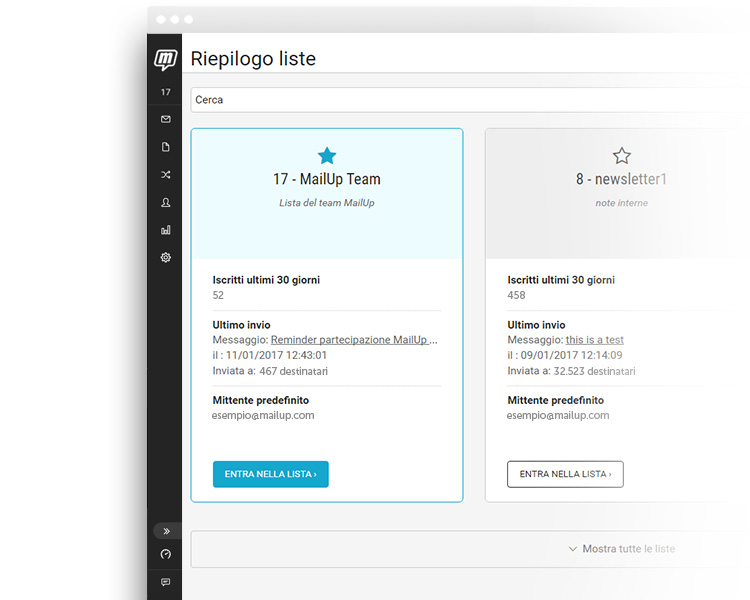Open the envelope messages icon in sidebar
This screenshot has width=750, height=600.
click(166, 119)
